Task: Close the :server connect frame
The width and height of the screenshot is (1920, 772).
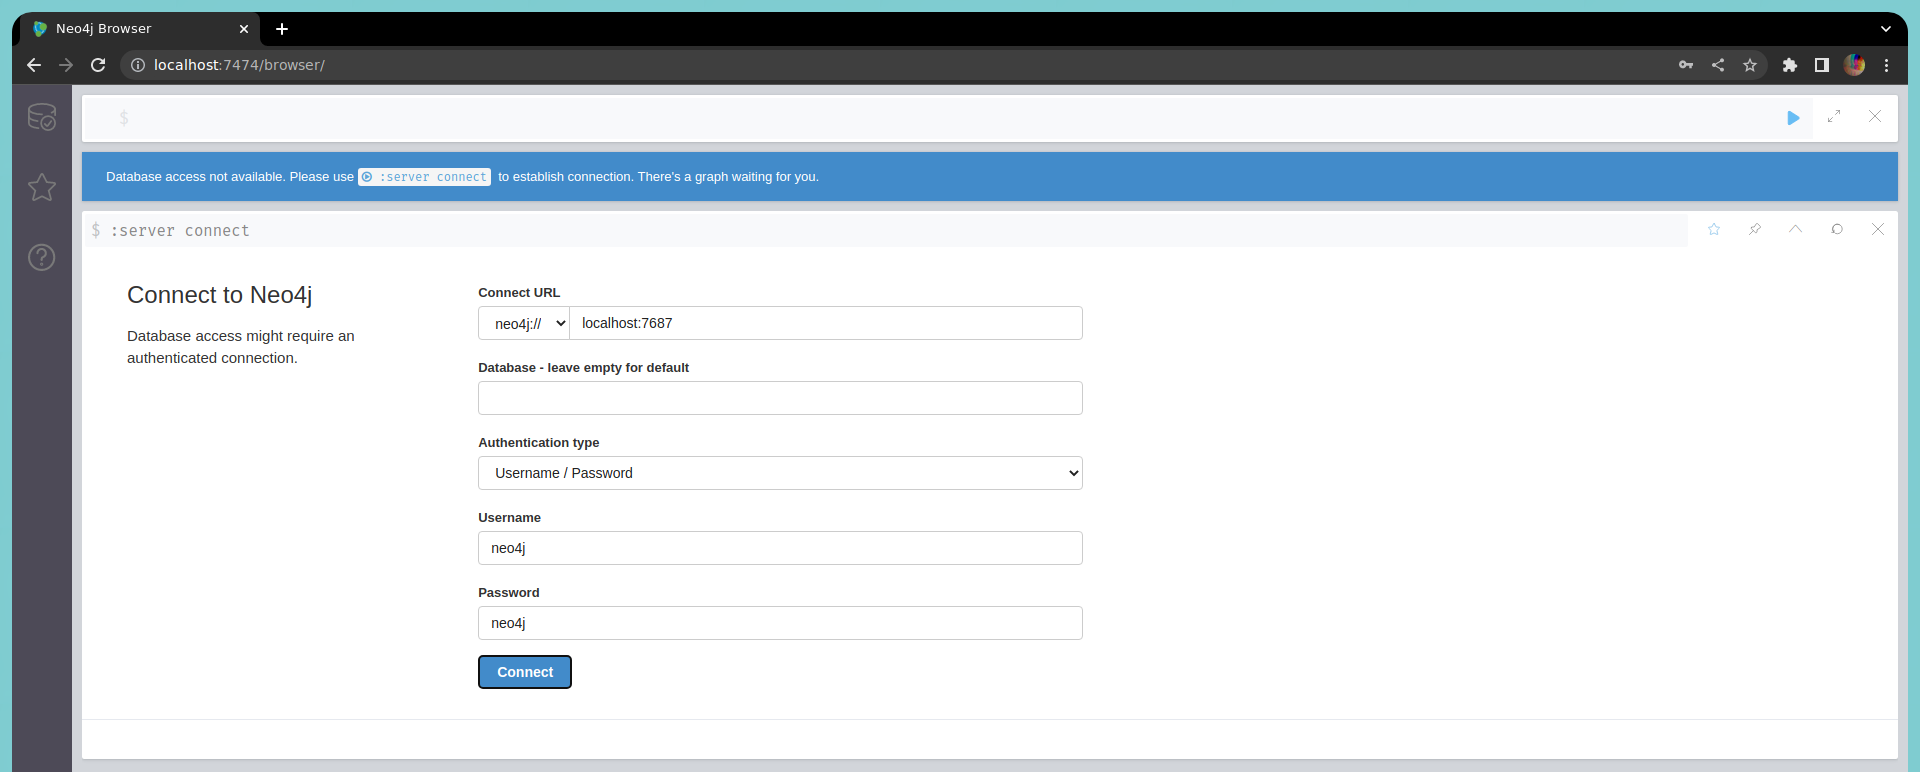Action: coord(1878,229)
